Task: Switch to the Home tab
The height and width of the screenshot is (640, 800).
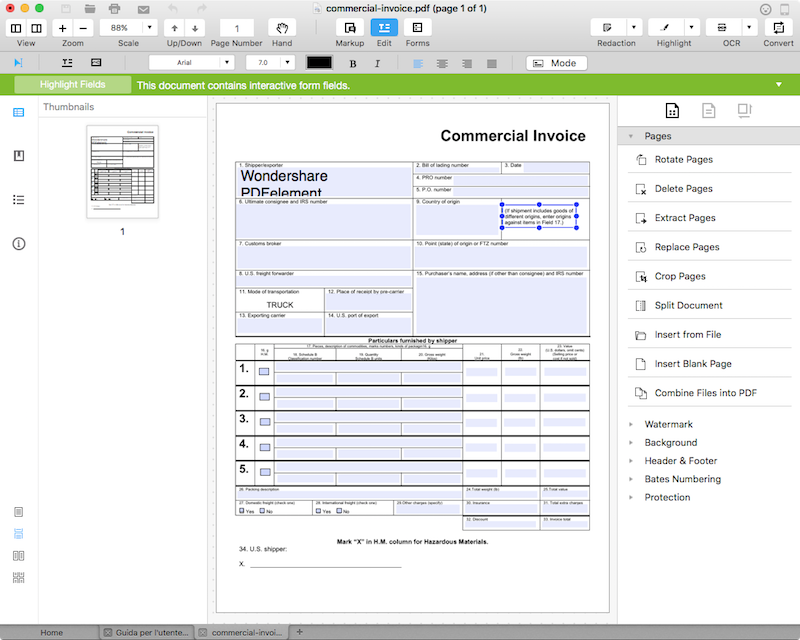Action: click(x=52, y=632)
